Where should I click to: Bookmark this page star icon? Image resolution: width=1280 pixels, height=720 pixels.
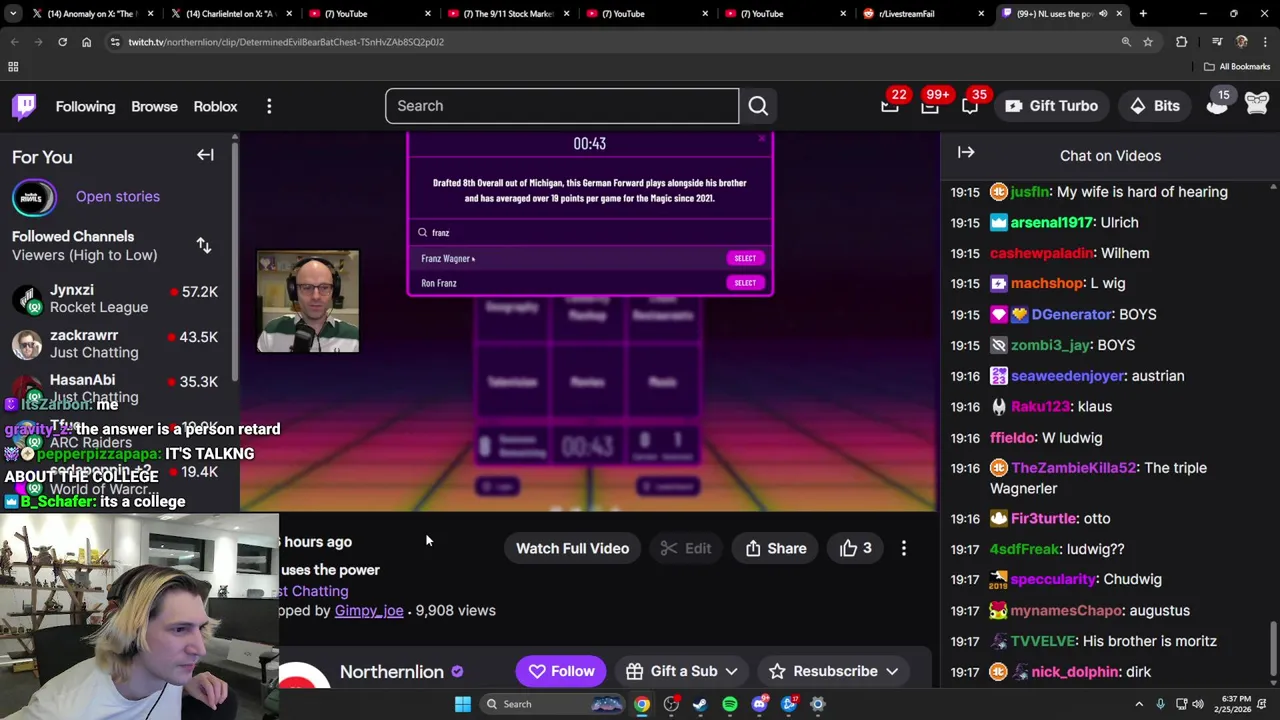pos(1148,42)
